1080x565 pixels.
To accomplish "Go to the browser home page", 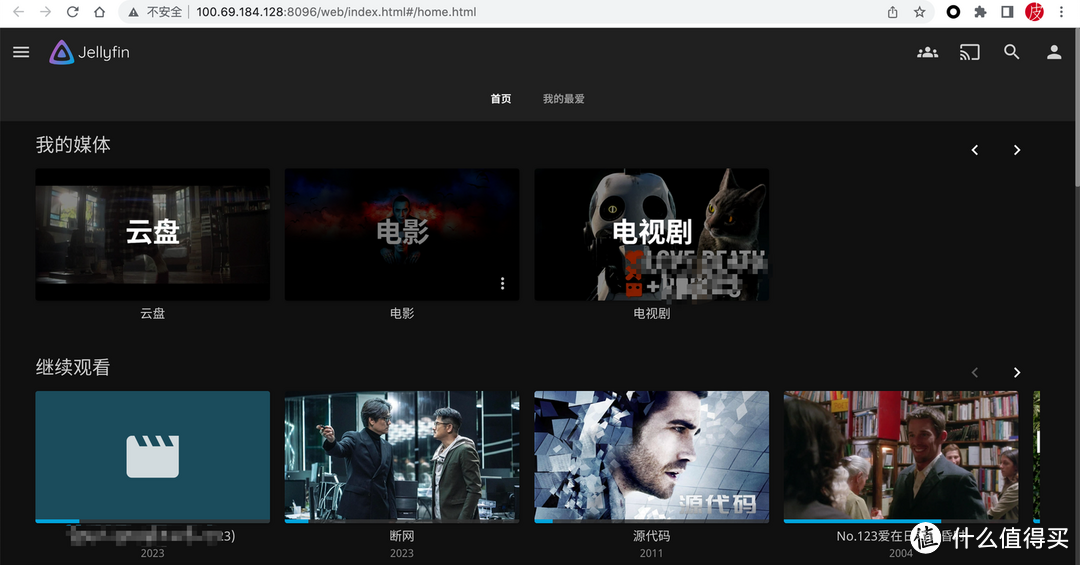I will pyautogui.click(x=99, y=12).
